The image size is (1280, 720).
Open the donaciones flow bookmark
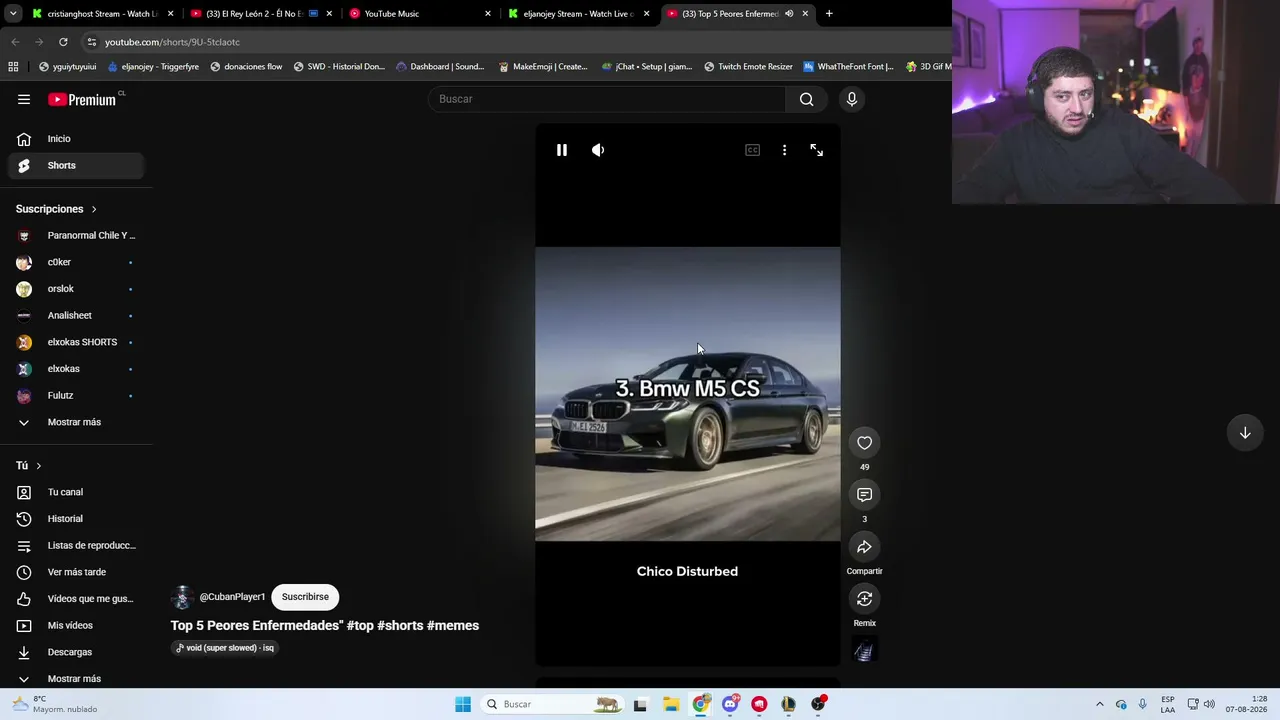tap(246, 67)
